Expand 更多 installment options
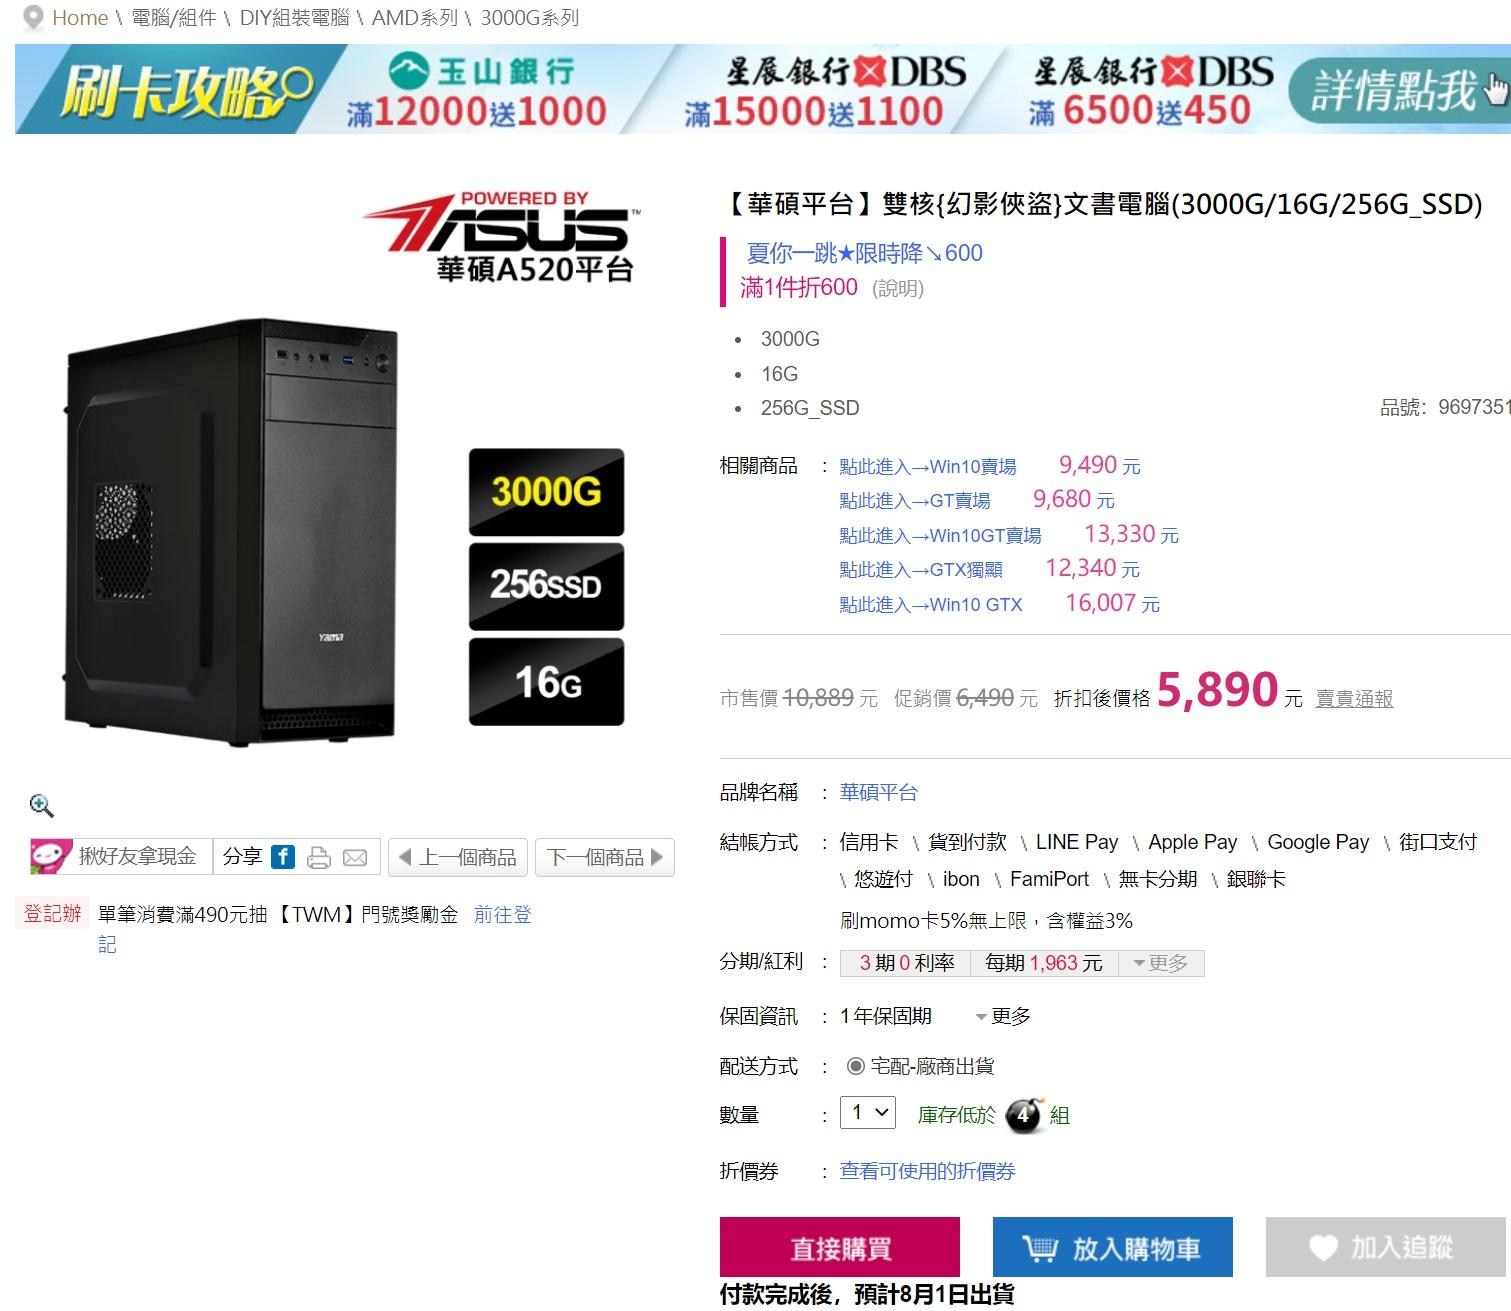The width and height of the screenshot is (1511, 1311). point(1161,963)
